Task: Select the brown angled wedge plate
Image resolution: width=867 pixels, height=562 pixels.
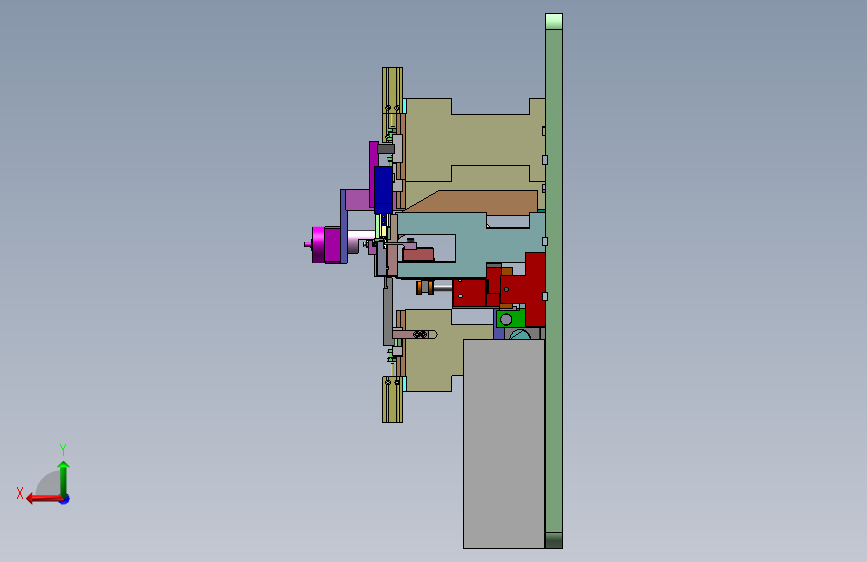Action: 470,201
